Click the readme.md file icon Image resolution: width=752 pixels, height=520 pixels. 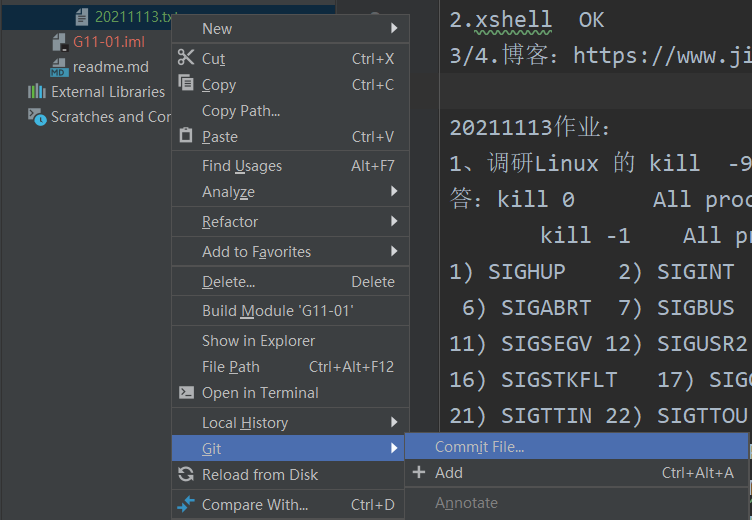59,67
